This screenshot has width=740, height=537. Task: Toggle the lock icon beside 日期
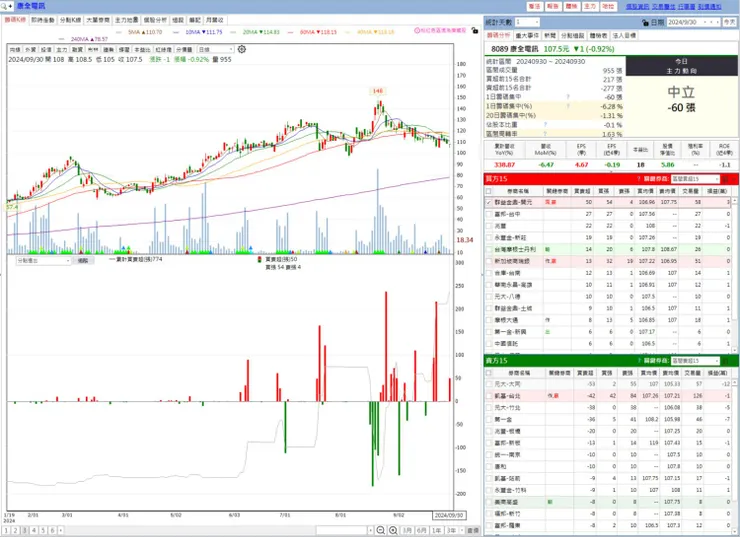(645, 22)
